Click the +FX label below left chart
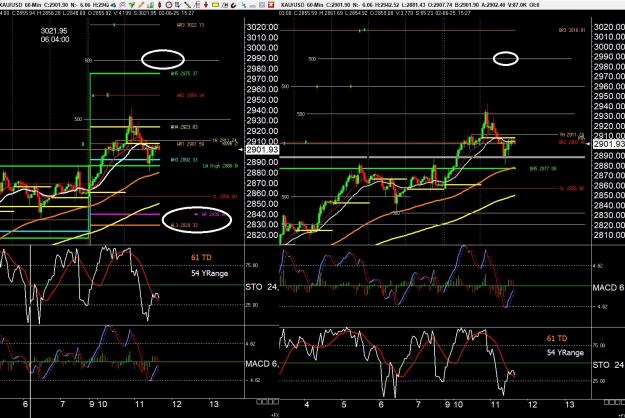 [275, 415]
